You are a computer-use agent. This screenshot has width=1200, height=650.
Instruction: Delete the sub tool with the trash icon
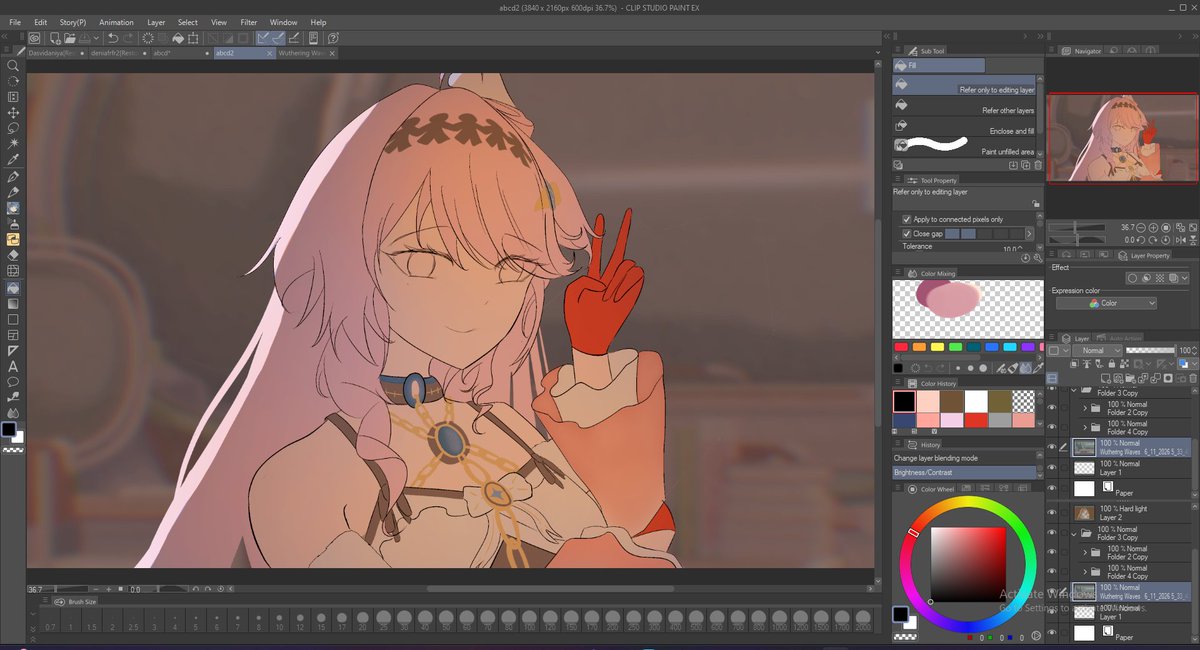coord(1039,165)
